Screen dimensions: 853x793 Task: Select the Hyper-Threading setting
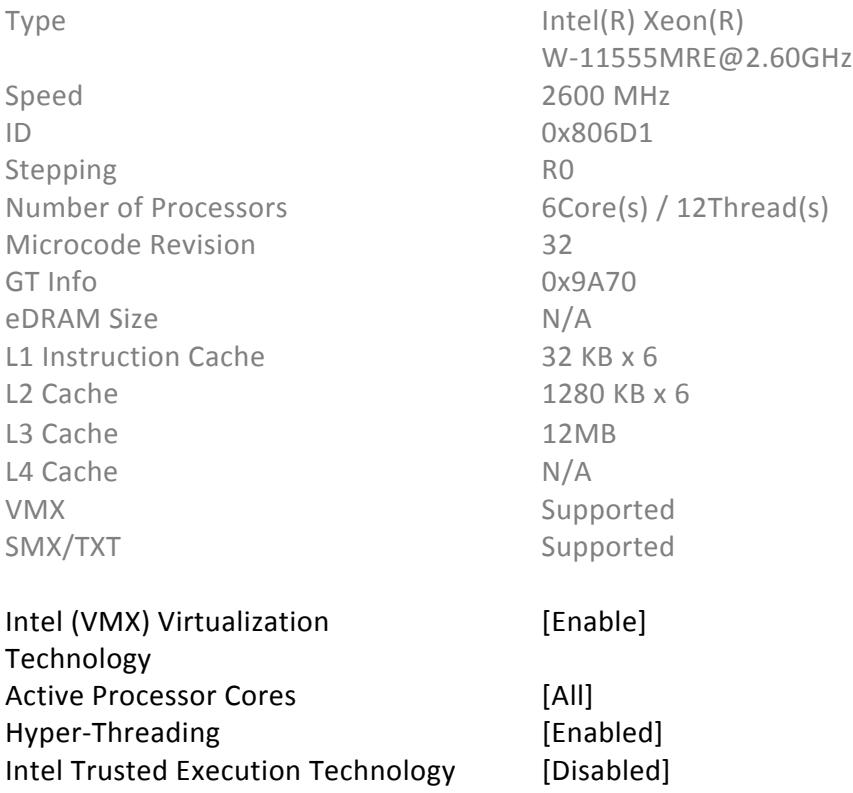113,733
